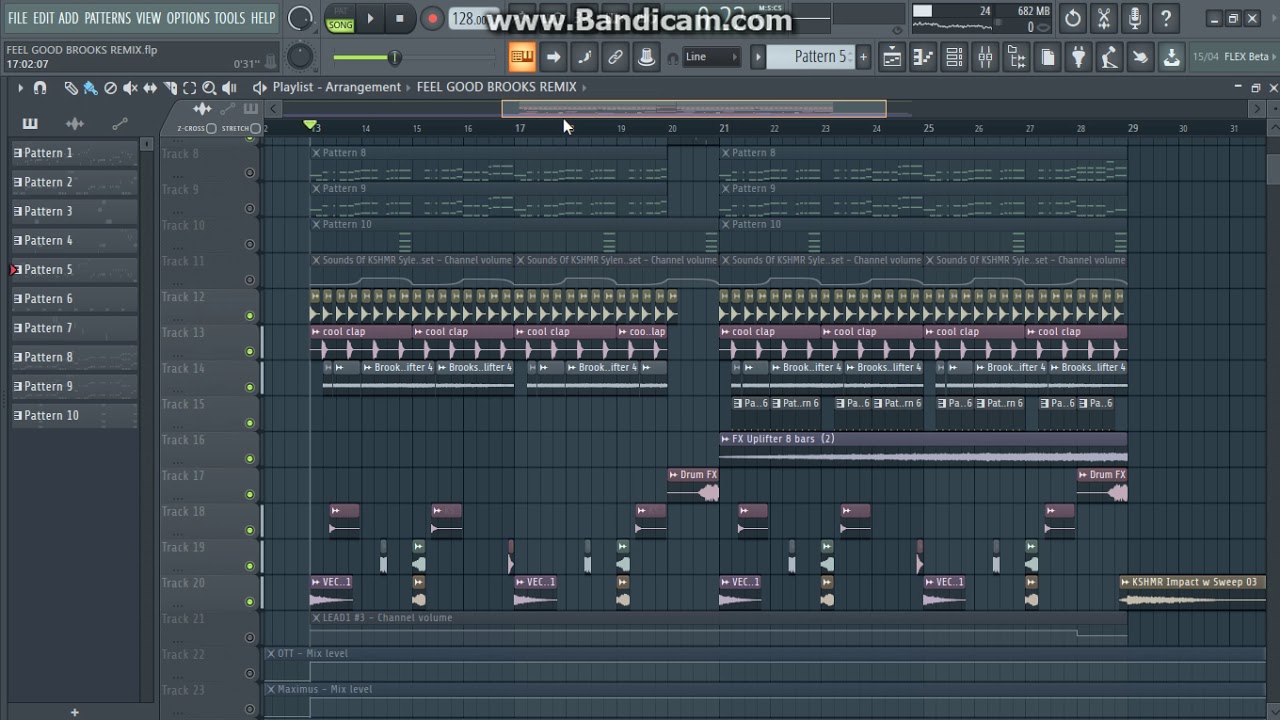Viewport: 1280px width, 720px height.
Task: Open the Line snap dropdown
Action: 712,57
